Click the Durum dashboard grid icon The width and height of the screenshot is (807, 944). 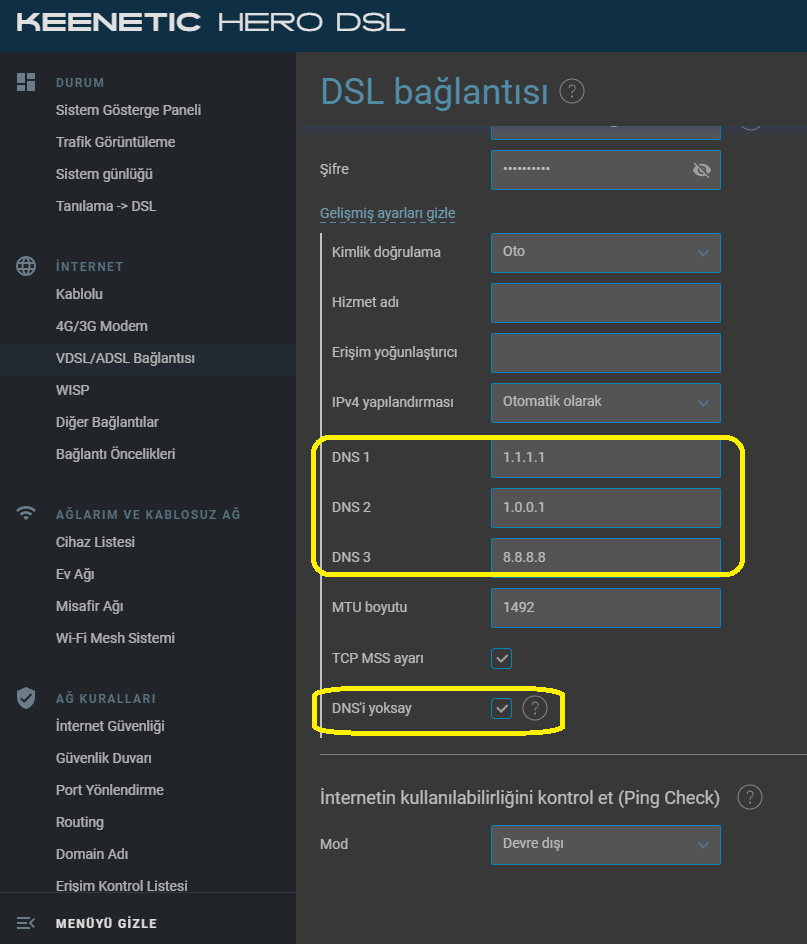(x=26, y=82)
